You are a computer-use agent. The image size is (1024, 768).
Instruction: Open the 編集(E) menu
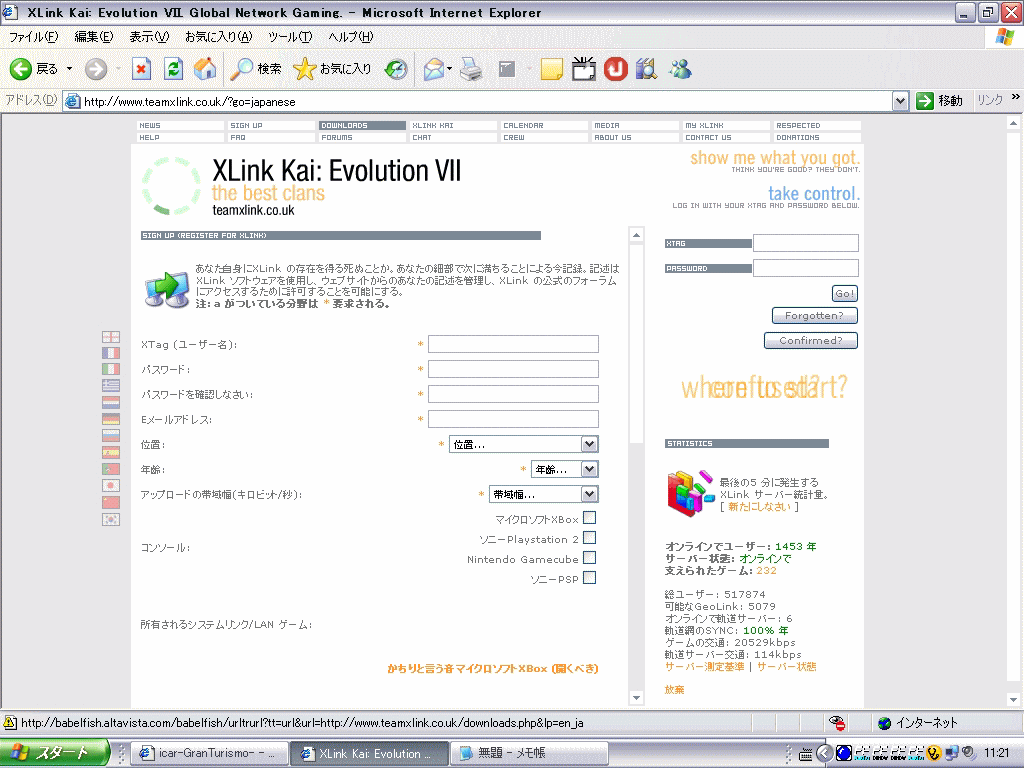pos(94,37)
